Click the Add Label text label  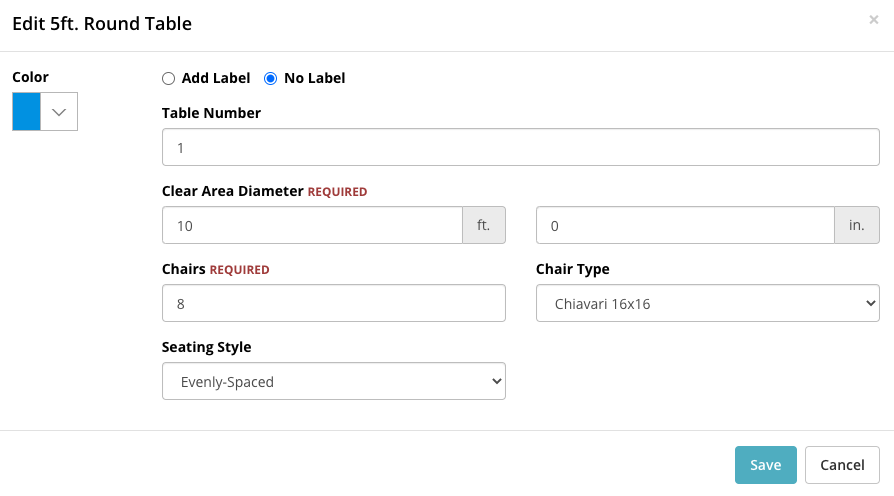[x=216, y=78]
